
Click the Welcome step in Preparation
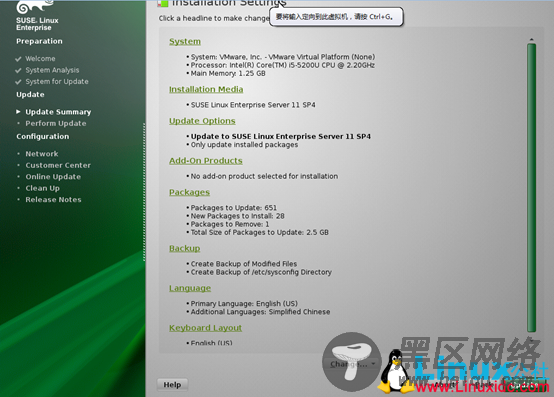click(x=40, y=59)
